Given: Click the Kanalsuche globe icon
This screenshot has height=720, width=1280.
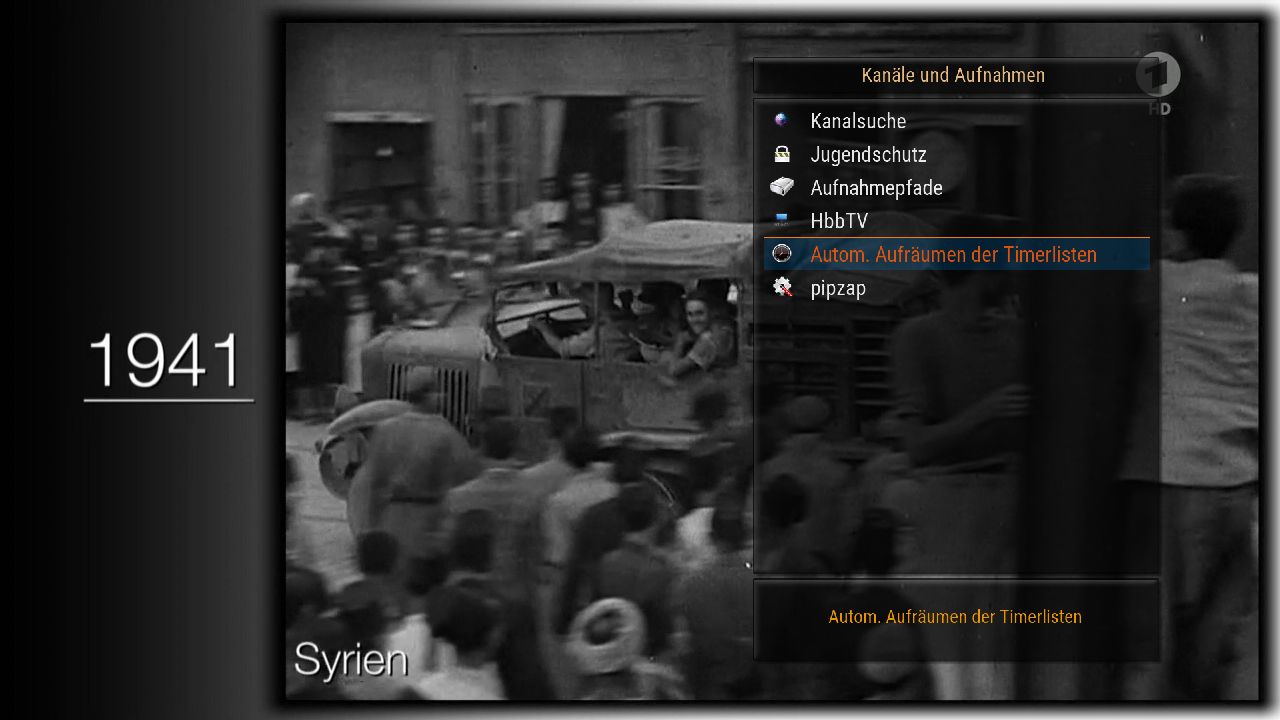Looking at the screenshot, I should 782,121.
